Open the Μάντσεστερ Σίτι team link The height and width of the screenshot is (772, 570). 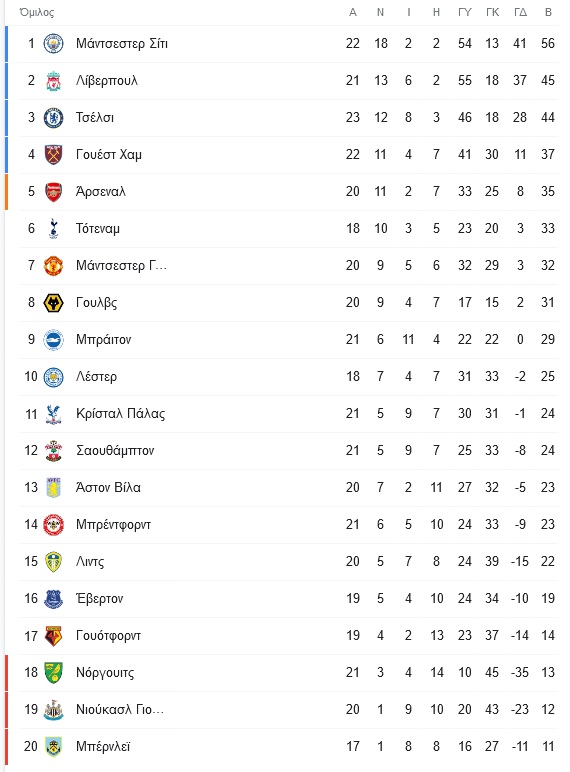[x=122, y=44]
